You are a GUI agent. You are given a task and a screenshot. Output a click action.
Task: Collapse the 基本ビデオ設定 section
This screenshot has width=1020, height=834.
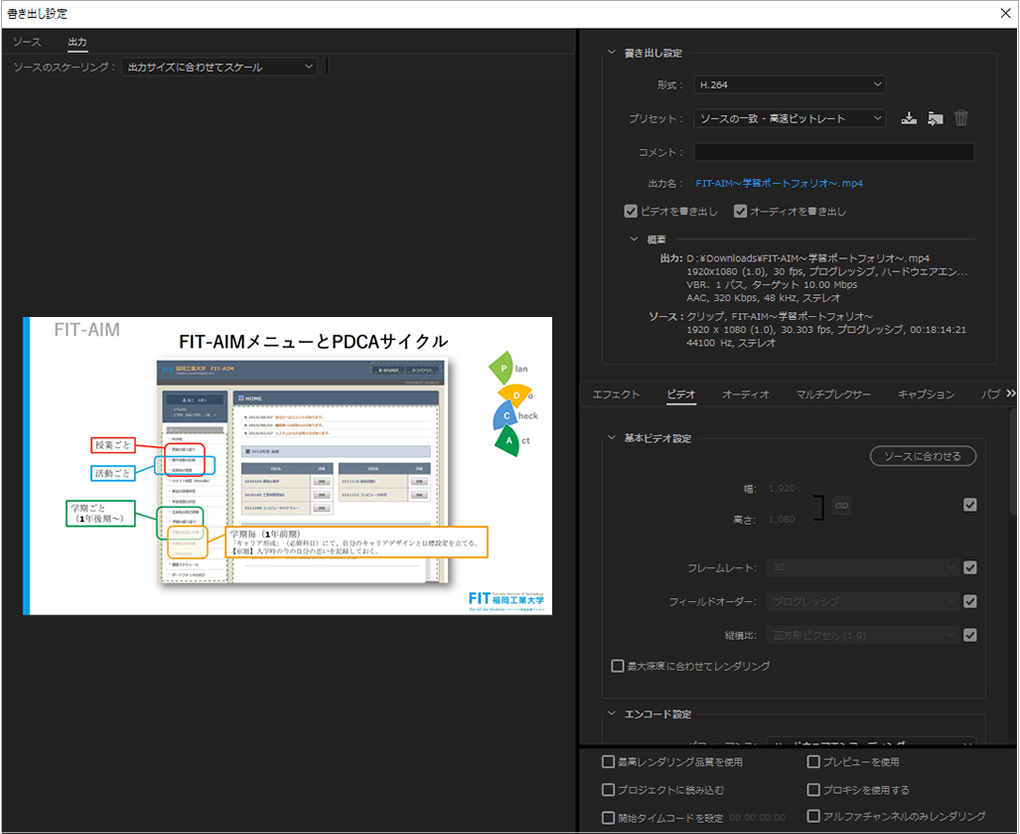click(x=611, y=438)
